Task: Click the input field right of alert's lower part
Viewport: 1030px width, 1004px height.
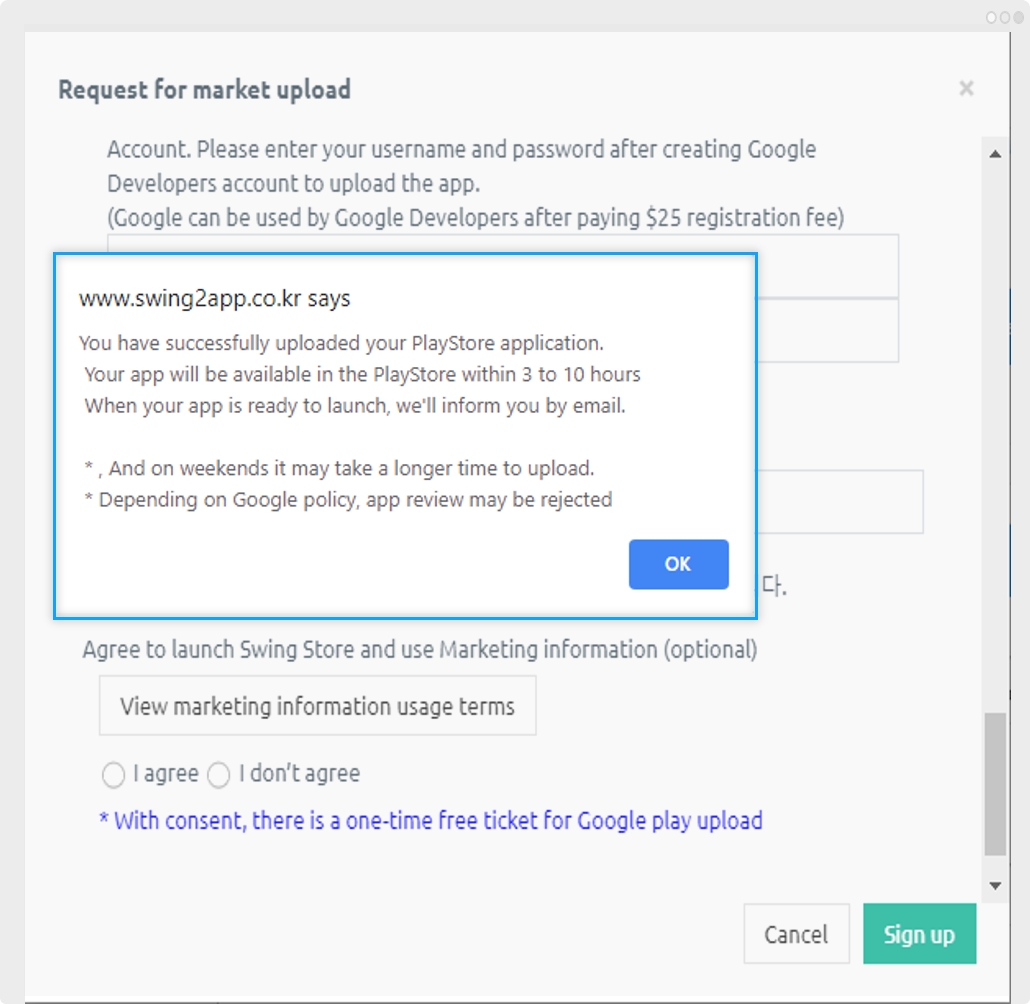Action: tap(840, 501)
